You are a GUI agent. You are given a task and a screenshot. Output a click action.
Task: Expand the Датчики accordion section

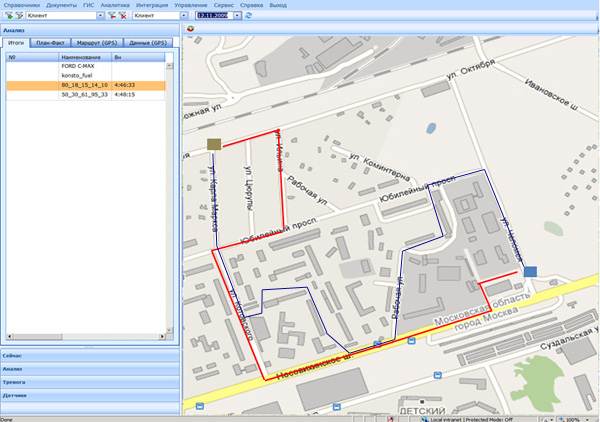90,395
